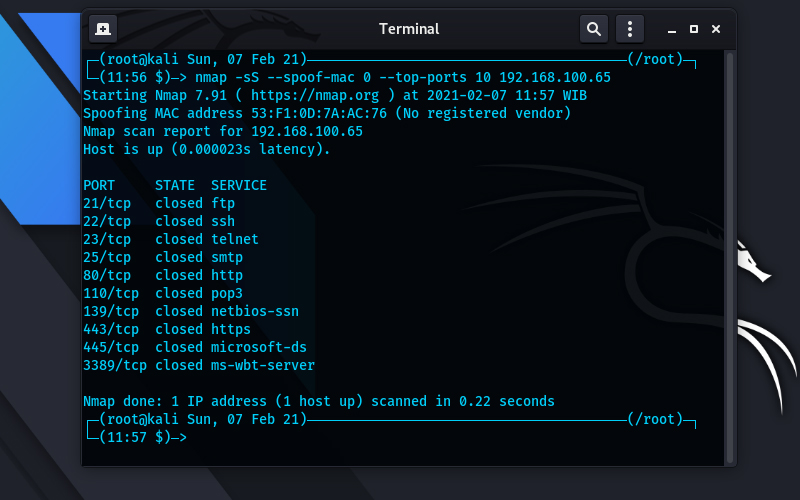Click the SERVICE column header
Viewport: 800px width, 500px height.
(239, 185)
